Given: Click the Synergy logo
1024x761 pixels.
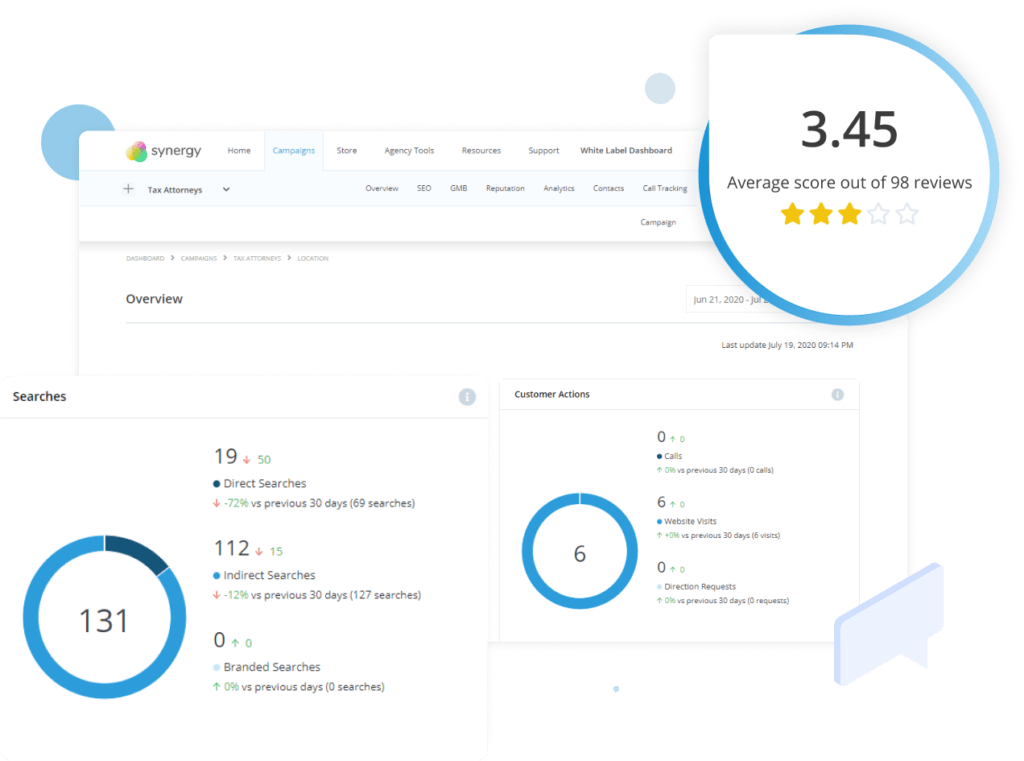Looking at the screenshot, I should pos(163,151).
